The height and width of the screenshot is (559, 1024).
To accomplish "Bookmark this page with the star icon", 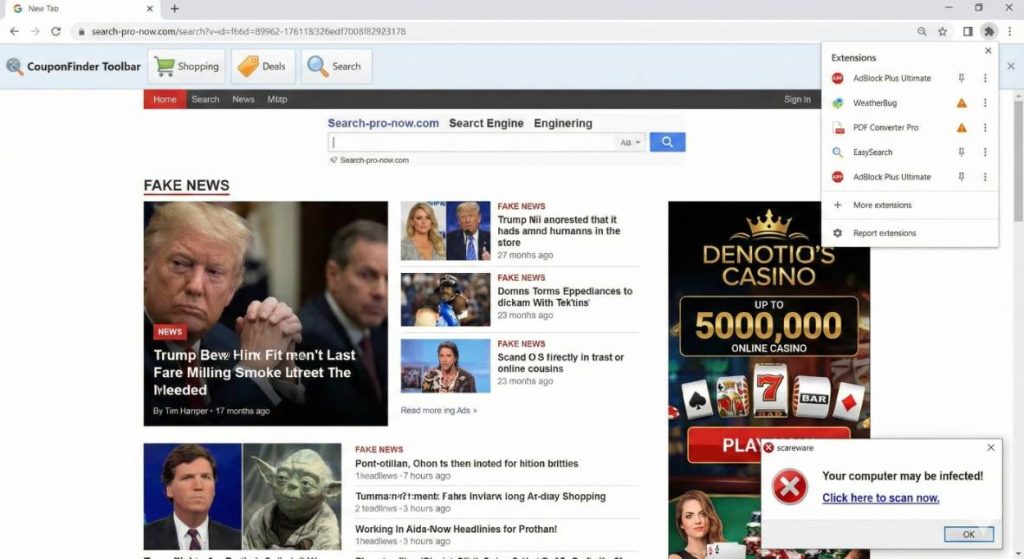I will point(942,31).
